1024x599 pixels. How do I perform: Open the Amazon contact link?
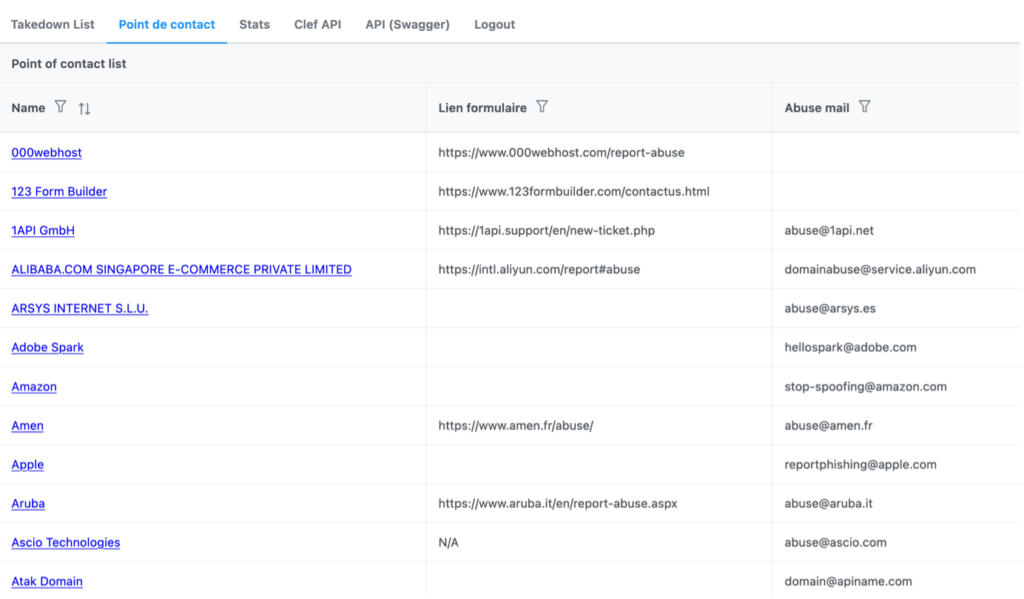click(34, 387)
